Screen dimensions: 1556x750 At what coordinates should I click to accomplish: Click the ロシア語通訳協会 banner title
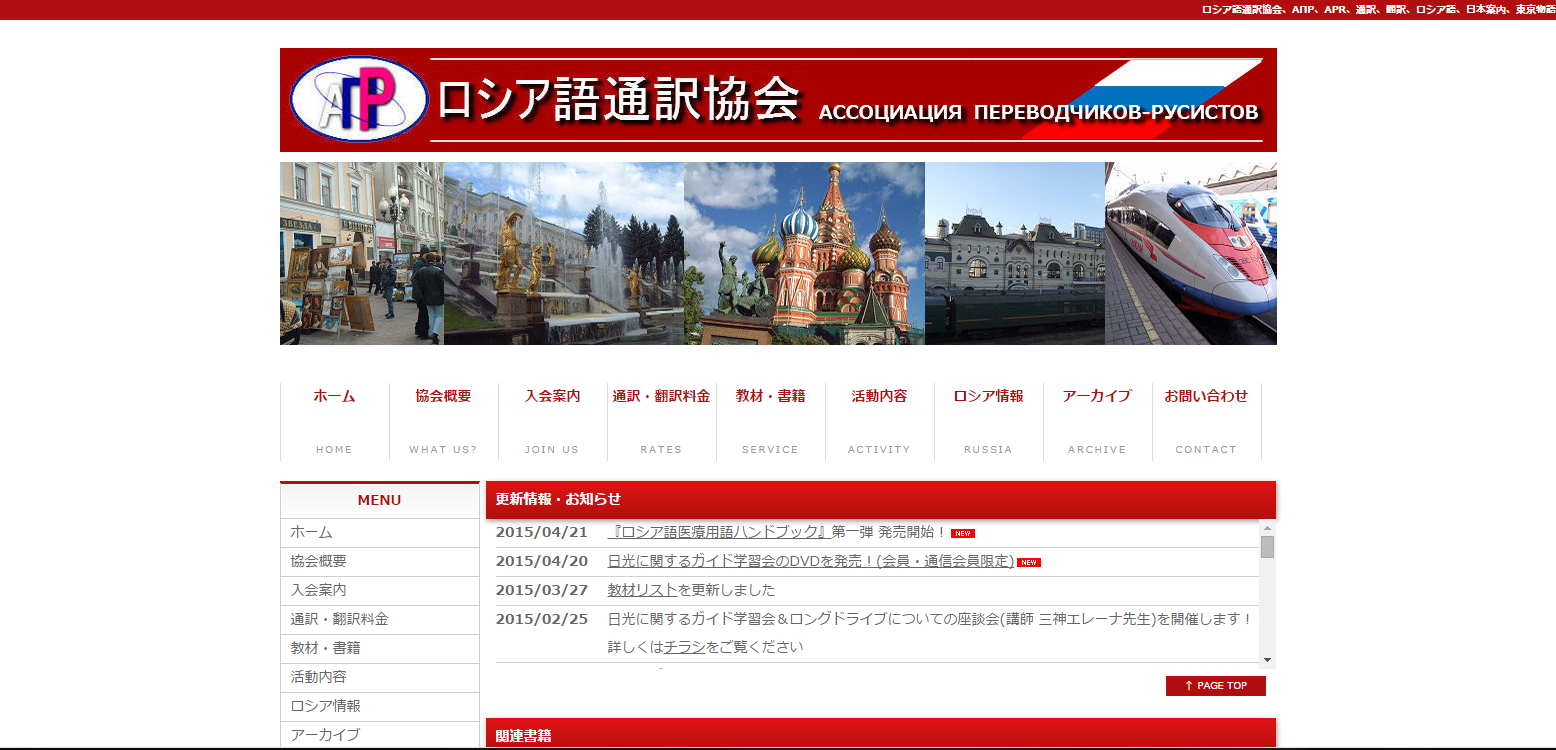619,99
